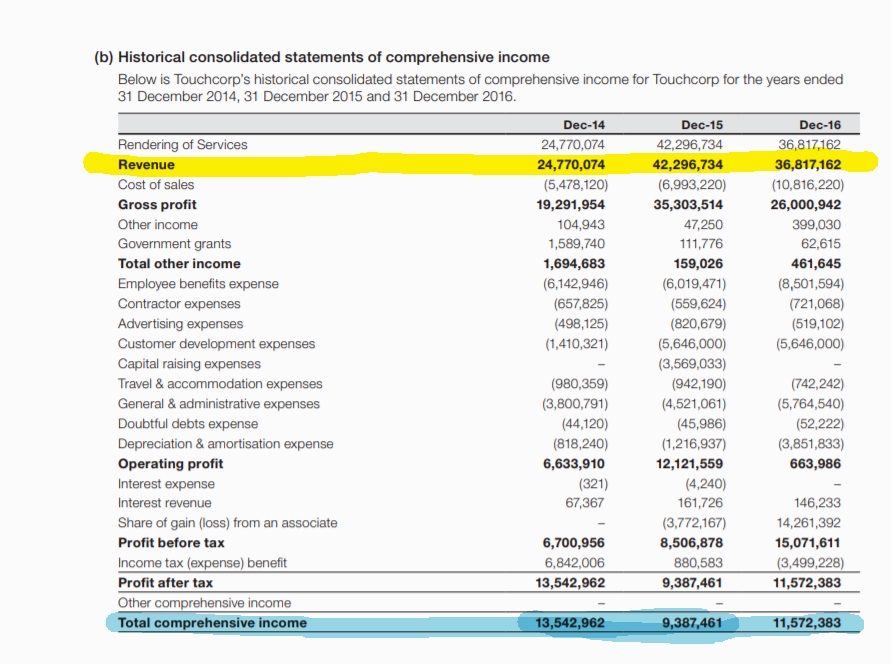Screen dimensions: 891x664
Task: Click 'Share of gain (loss) from an associate'
Action: click(227, 523)
